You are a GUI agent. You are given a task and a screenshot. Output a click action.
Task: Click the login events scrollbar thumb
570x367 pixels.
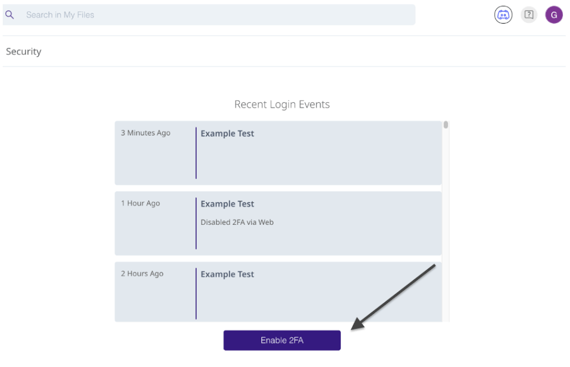(x=446, y=125)
